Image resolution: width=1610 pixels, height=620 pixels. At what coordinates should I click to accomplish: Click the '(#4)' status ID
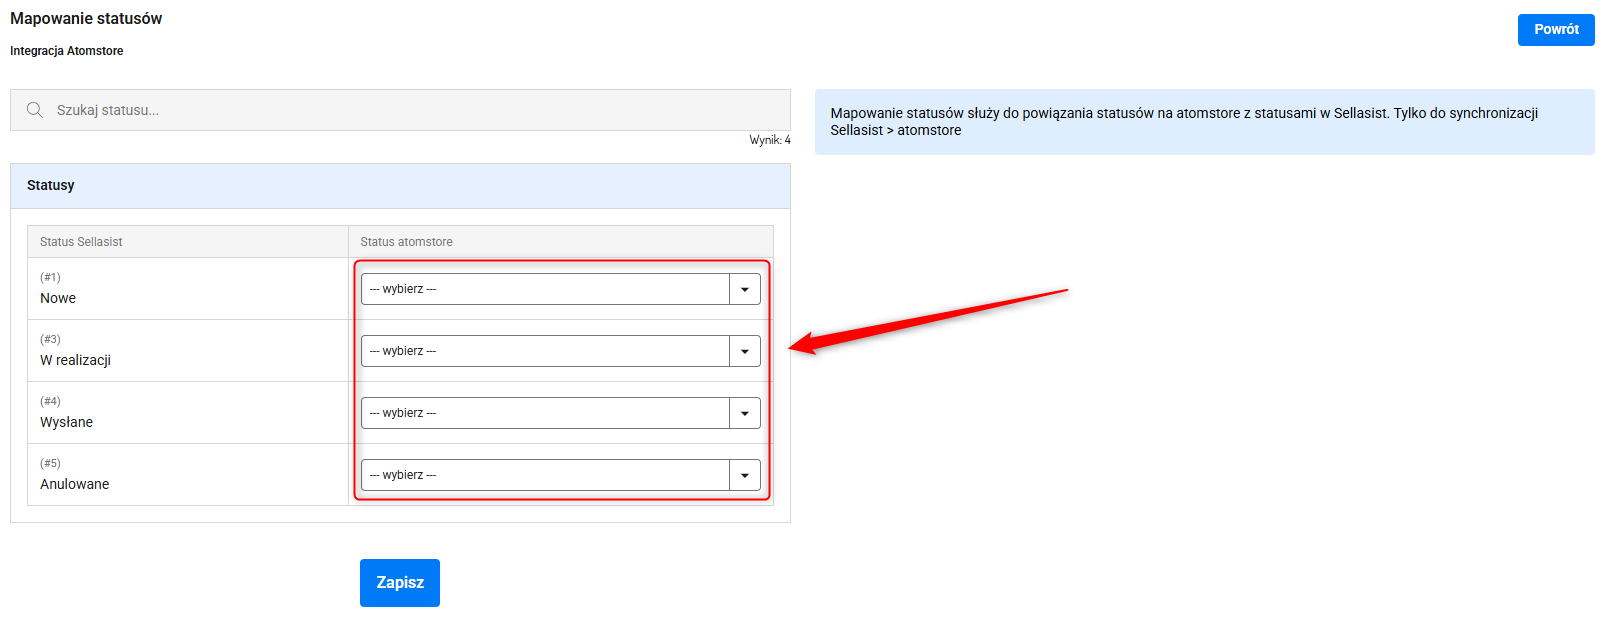[50, 401]
